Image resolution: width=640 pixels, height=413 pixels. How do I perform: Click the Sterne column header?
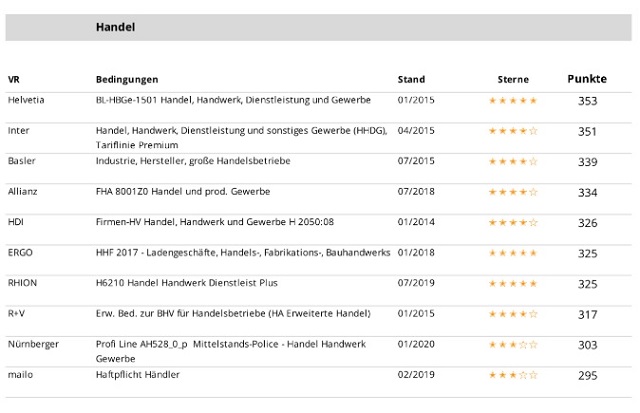tap(513, 80)
